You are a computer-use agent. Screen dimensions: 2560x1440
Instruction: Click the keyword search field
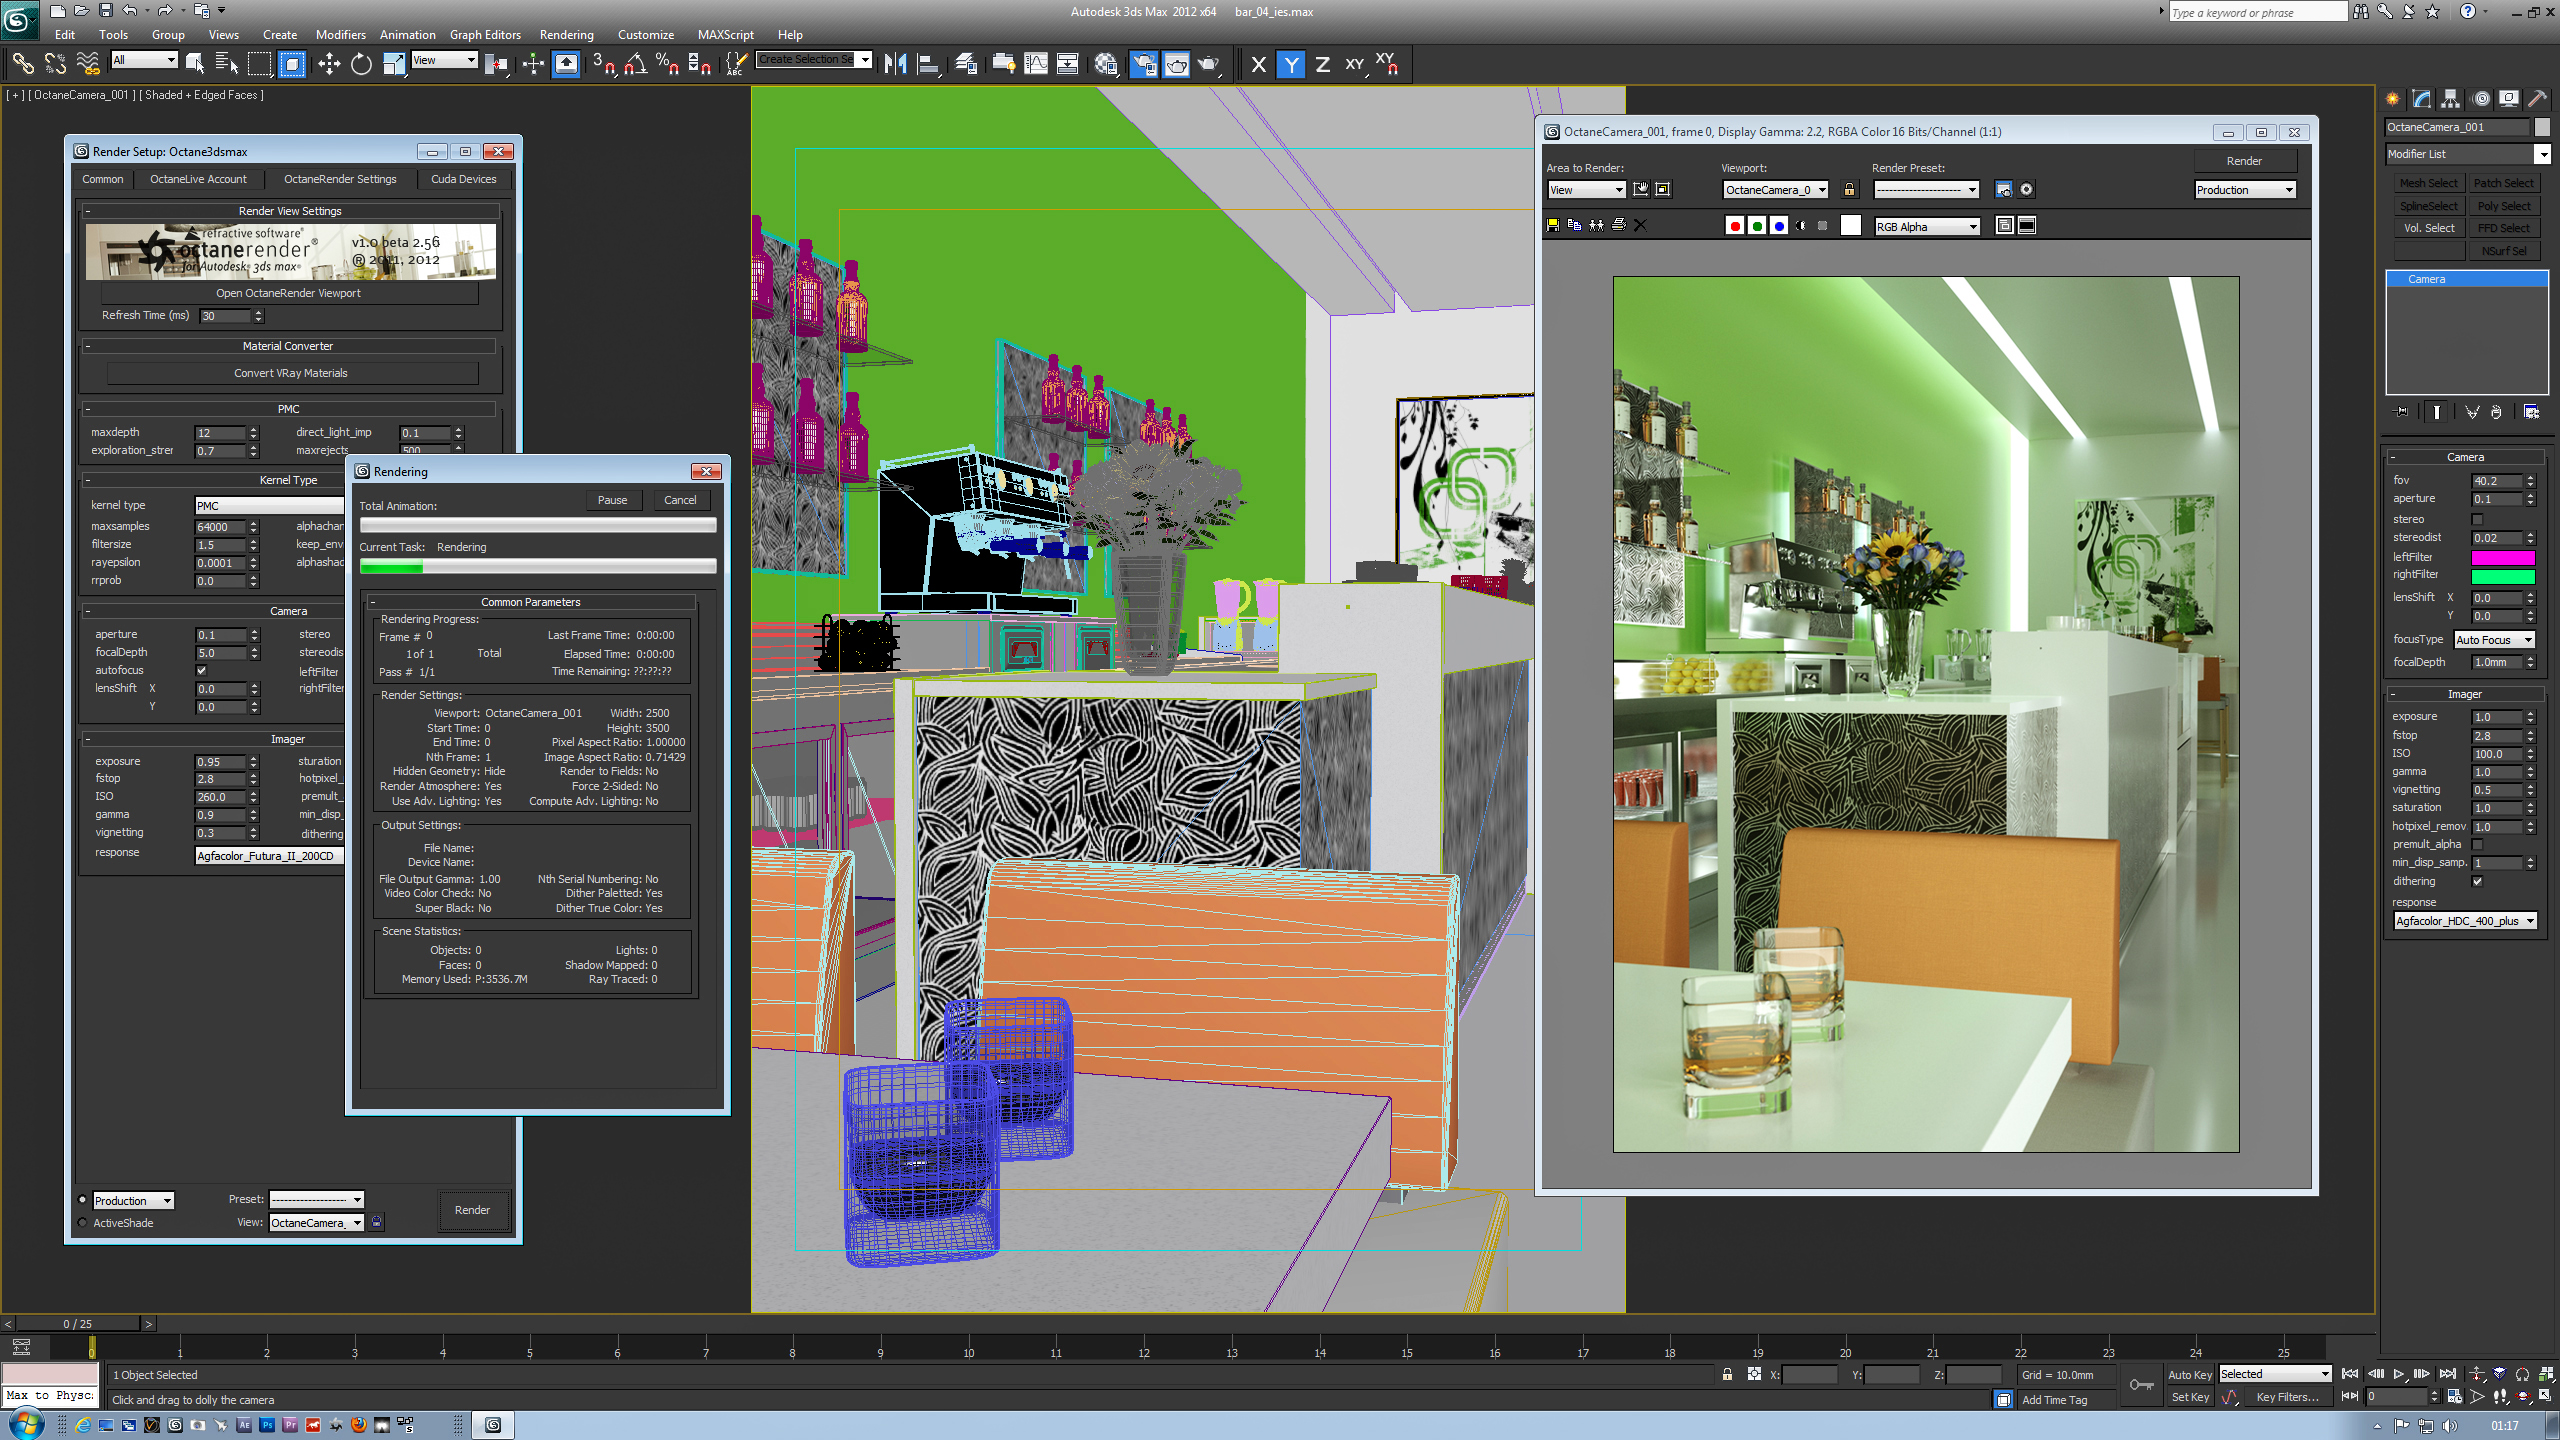tap(2257, 12)
